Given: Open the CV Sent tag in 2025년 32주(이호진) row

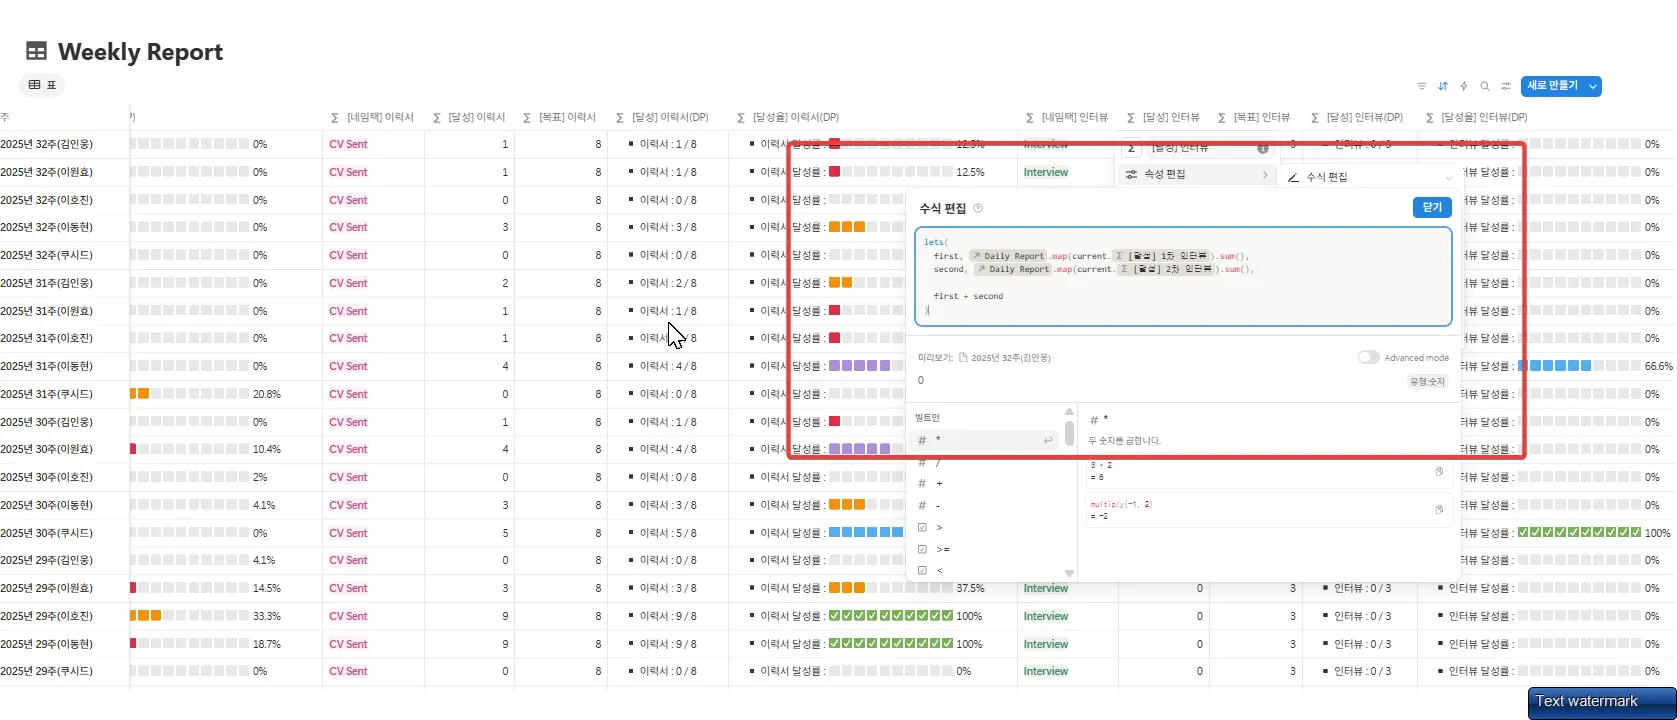Looking at the screenshot, I should 348,200.
